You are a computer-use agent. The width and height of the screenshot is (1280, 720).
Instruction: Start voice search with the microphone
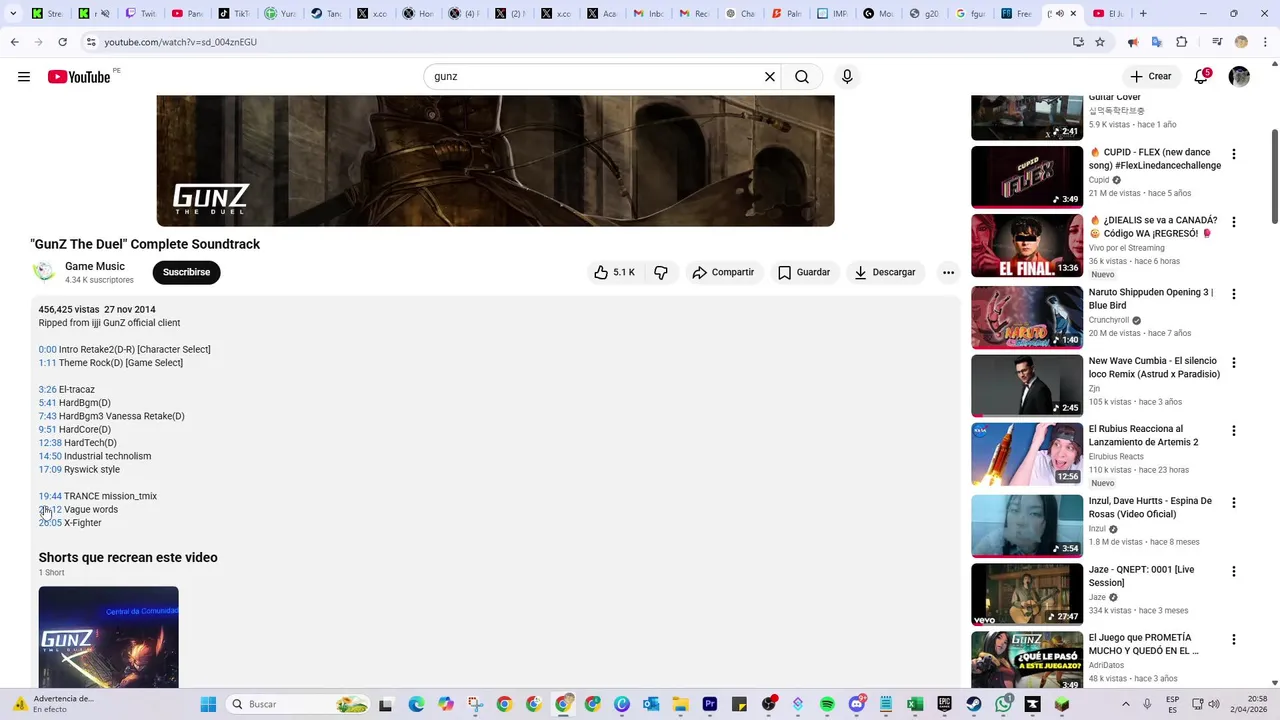[847, 77]
